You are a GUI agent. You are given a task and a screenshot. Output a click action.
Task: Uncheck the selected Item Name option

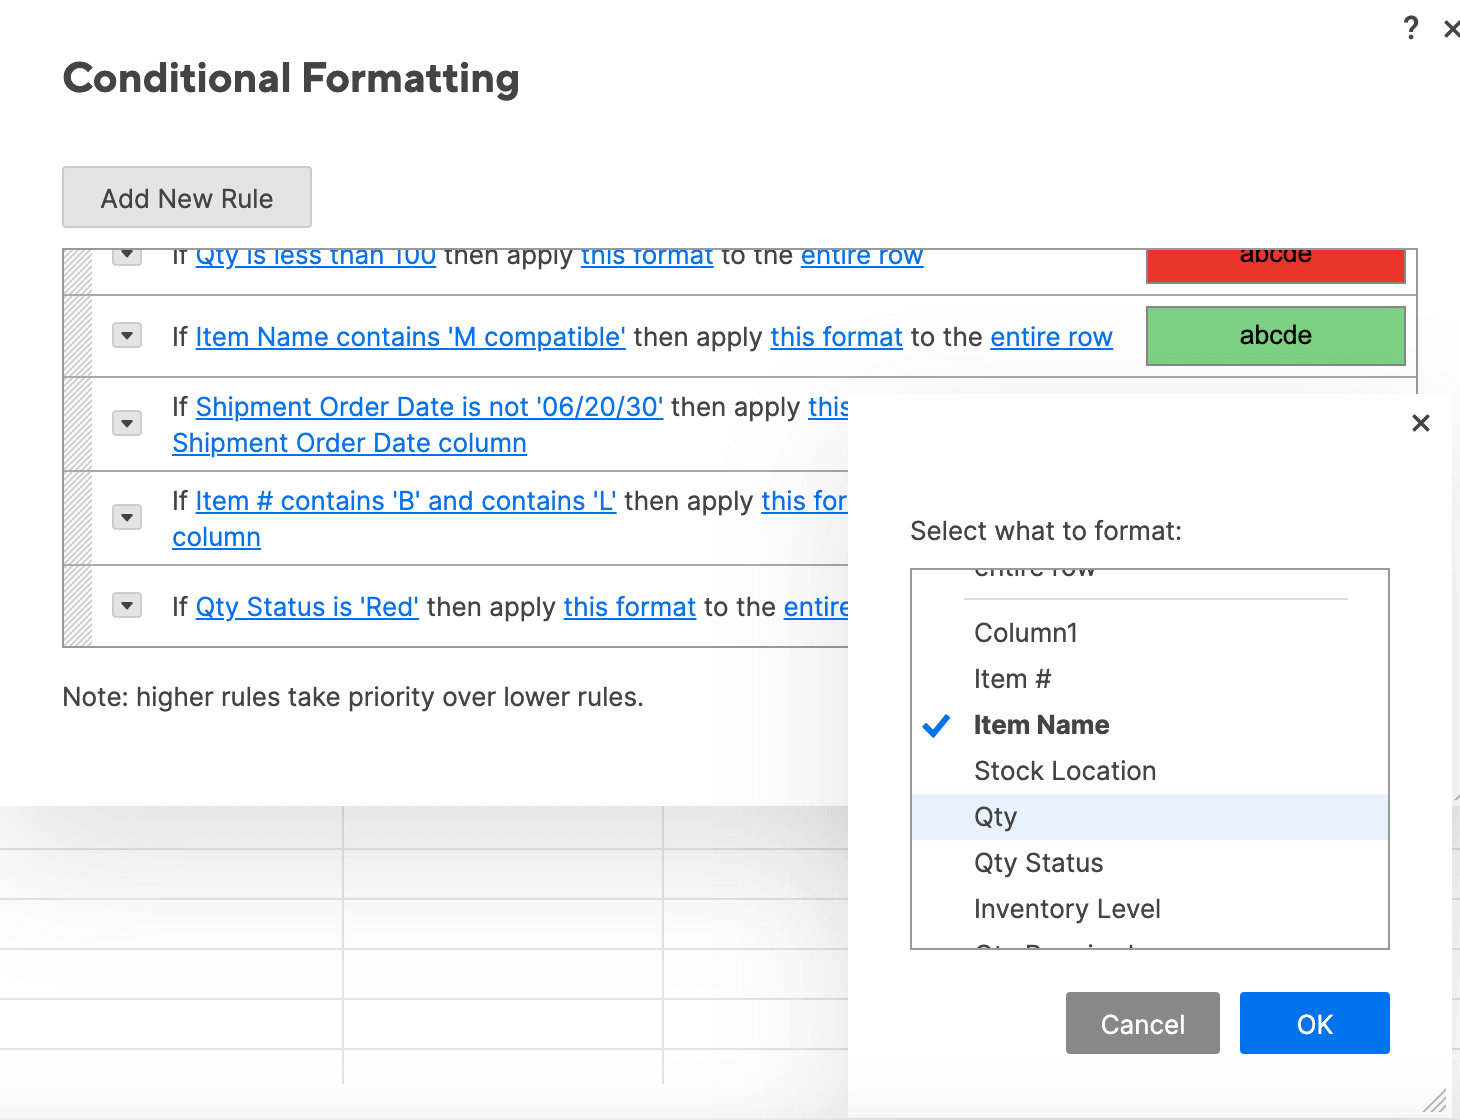click(1041, 725)
